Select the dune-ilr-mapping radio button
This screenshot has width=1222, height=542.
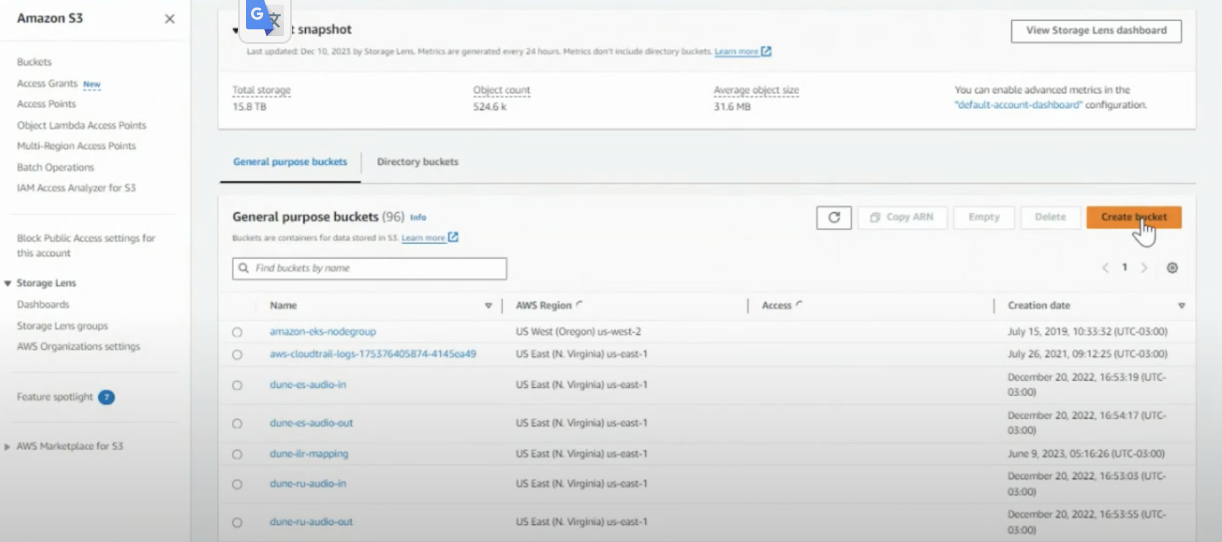237,454
